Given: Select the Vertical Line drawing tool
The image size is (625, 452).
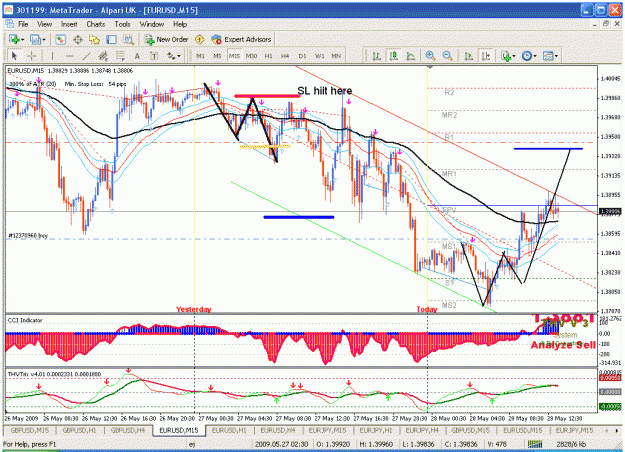Looking at the screenshot, I should (52, 56).
